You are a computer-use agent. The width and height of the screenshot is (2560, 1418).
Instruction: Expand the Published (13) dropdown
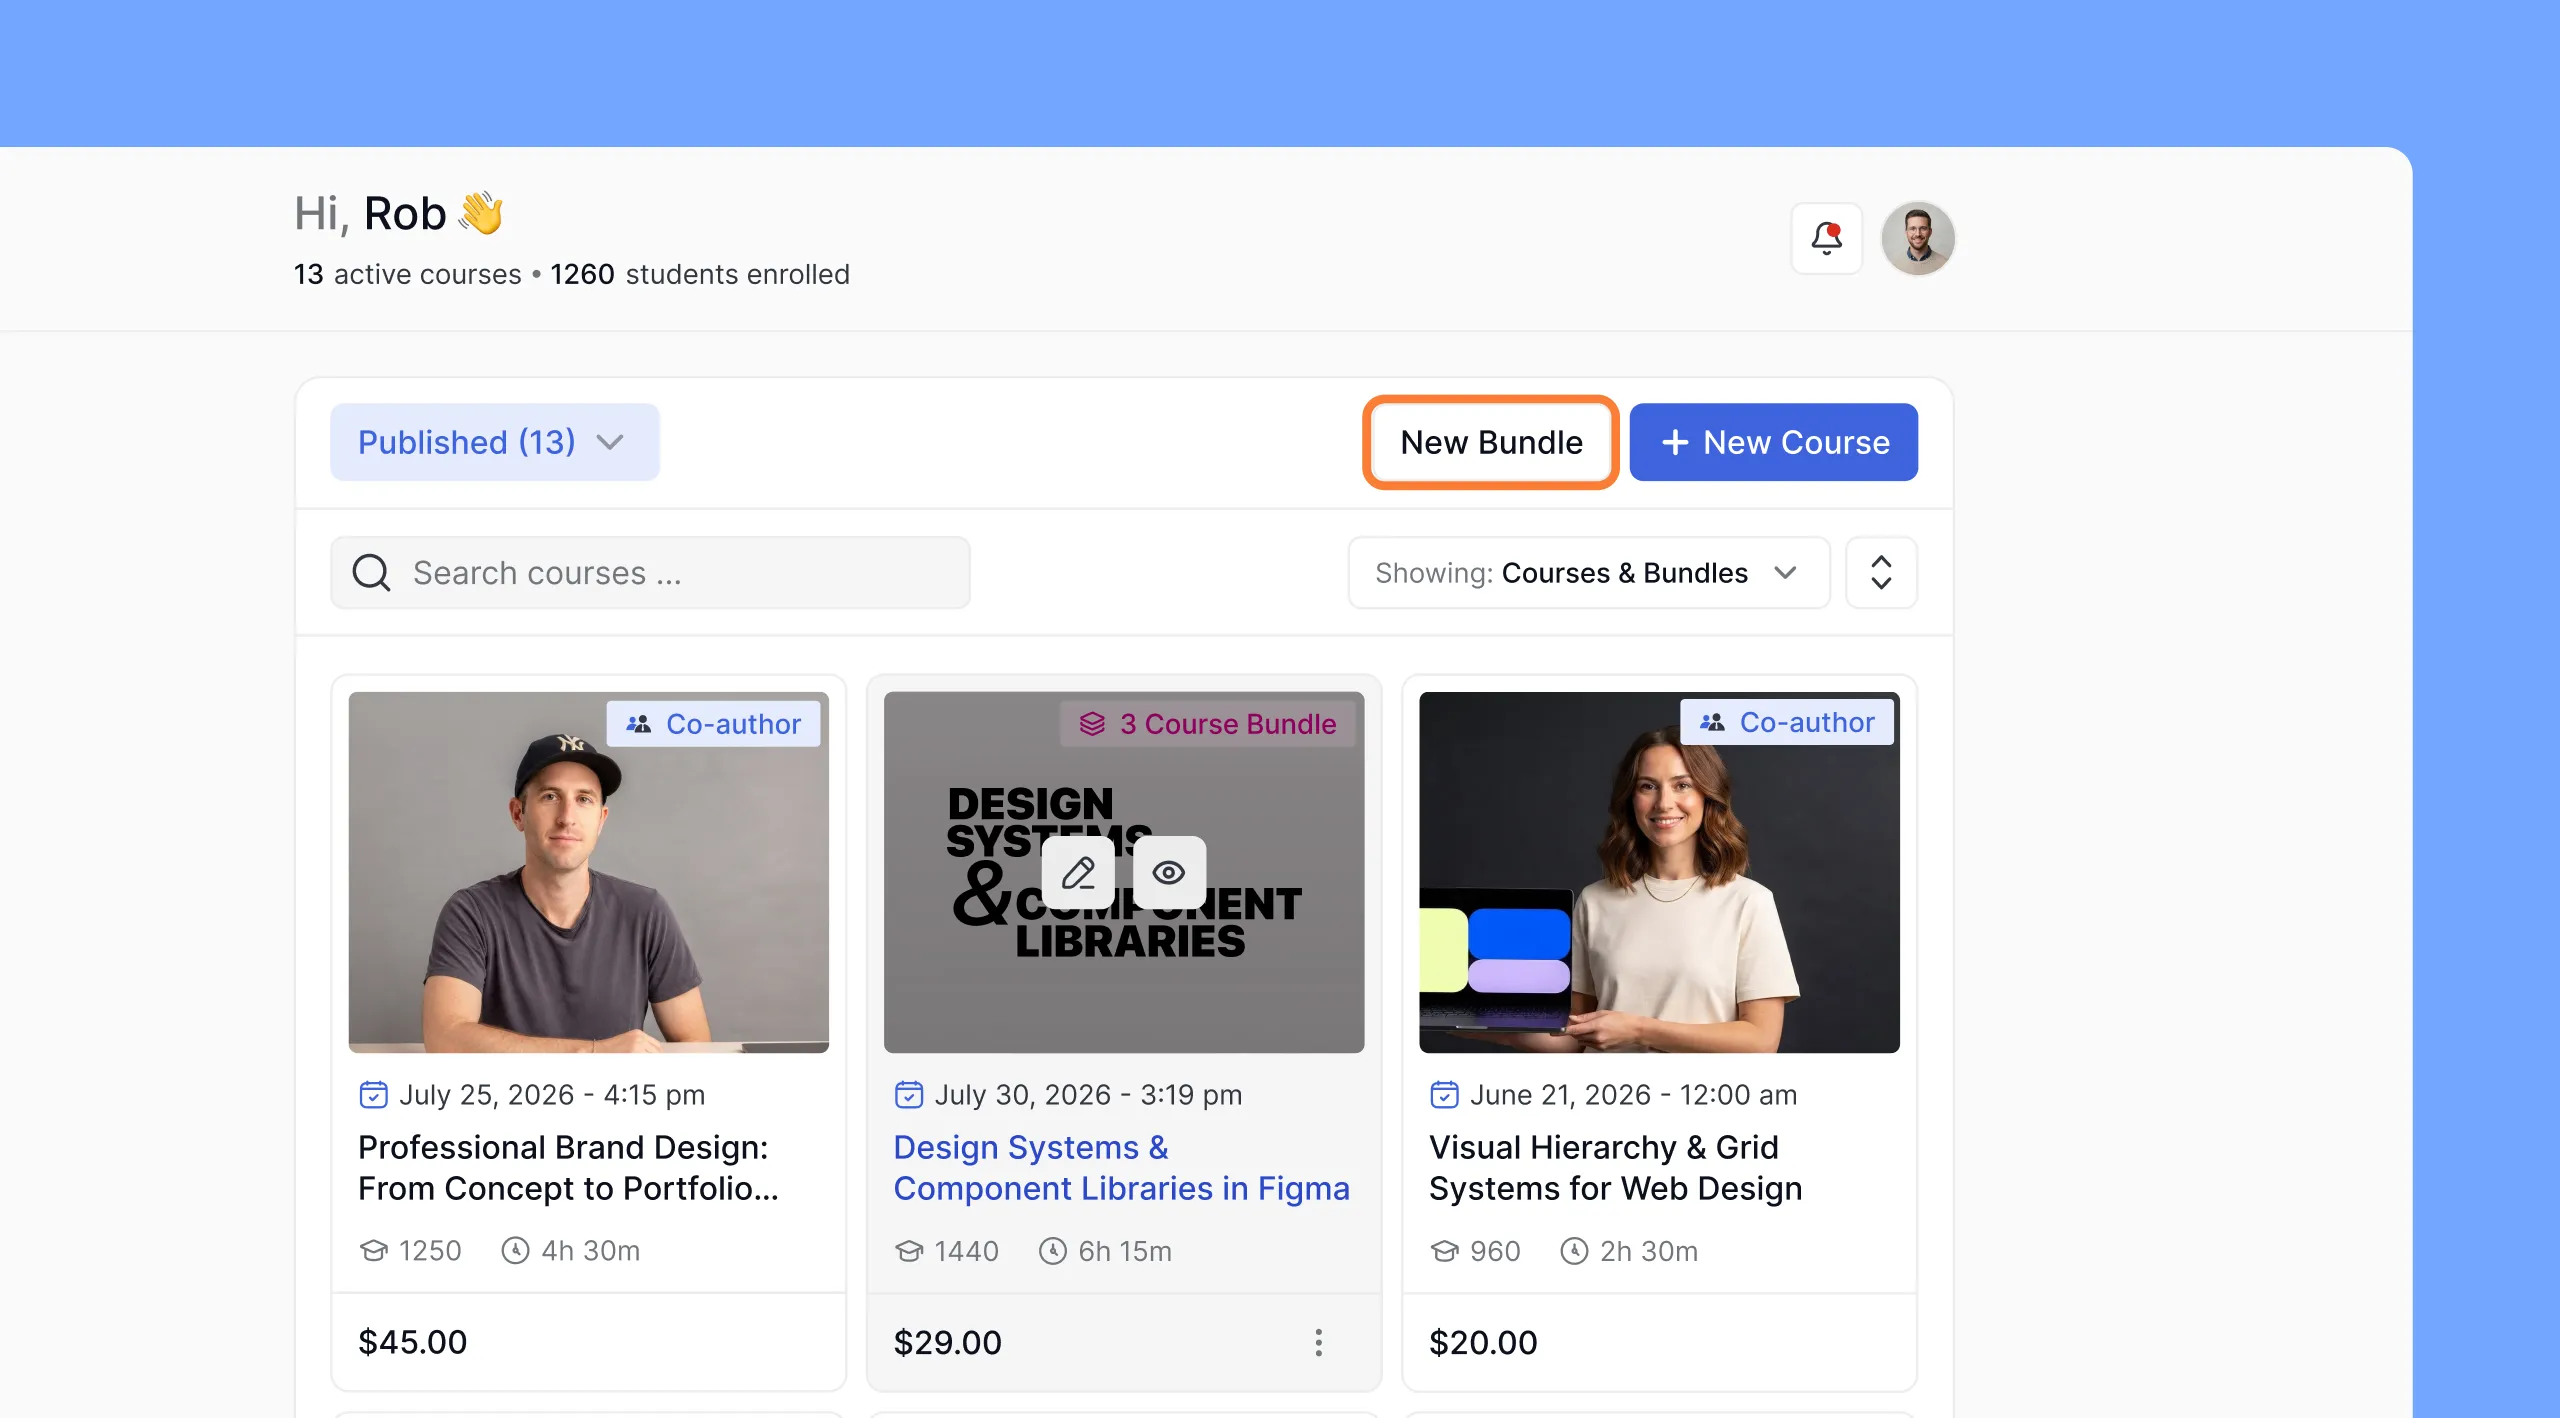(x=495, y=442)
